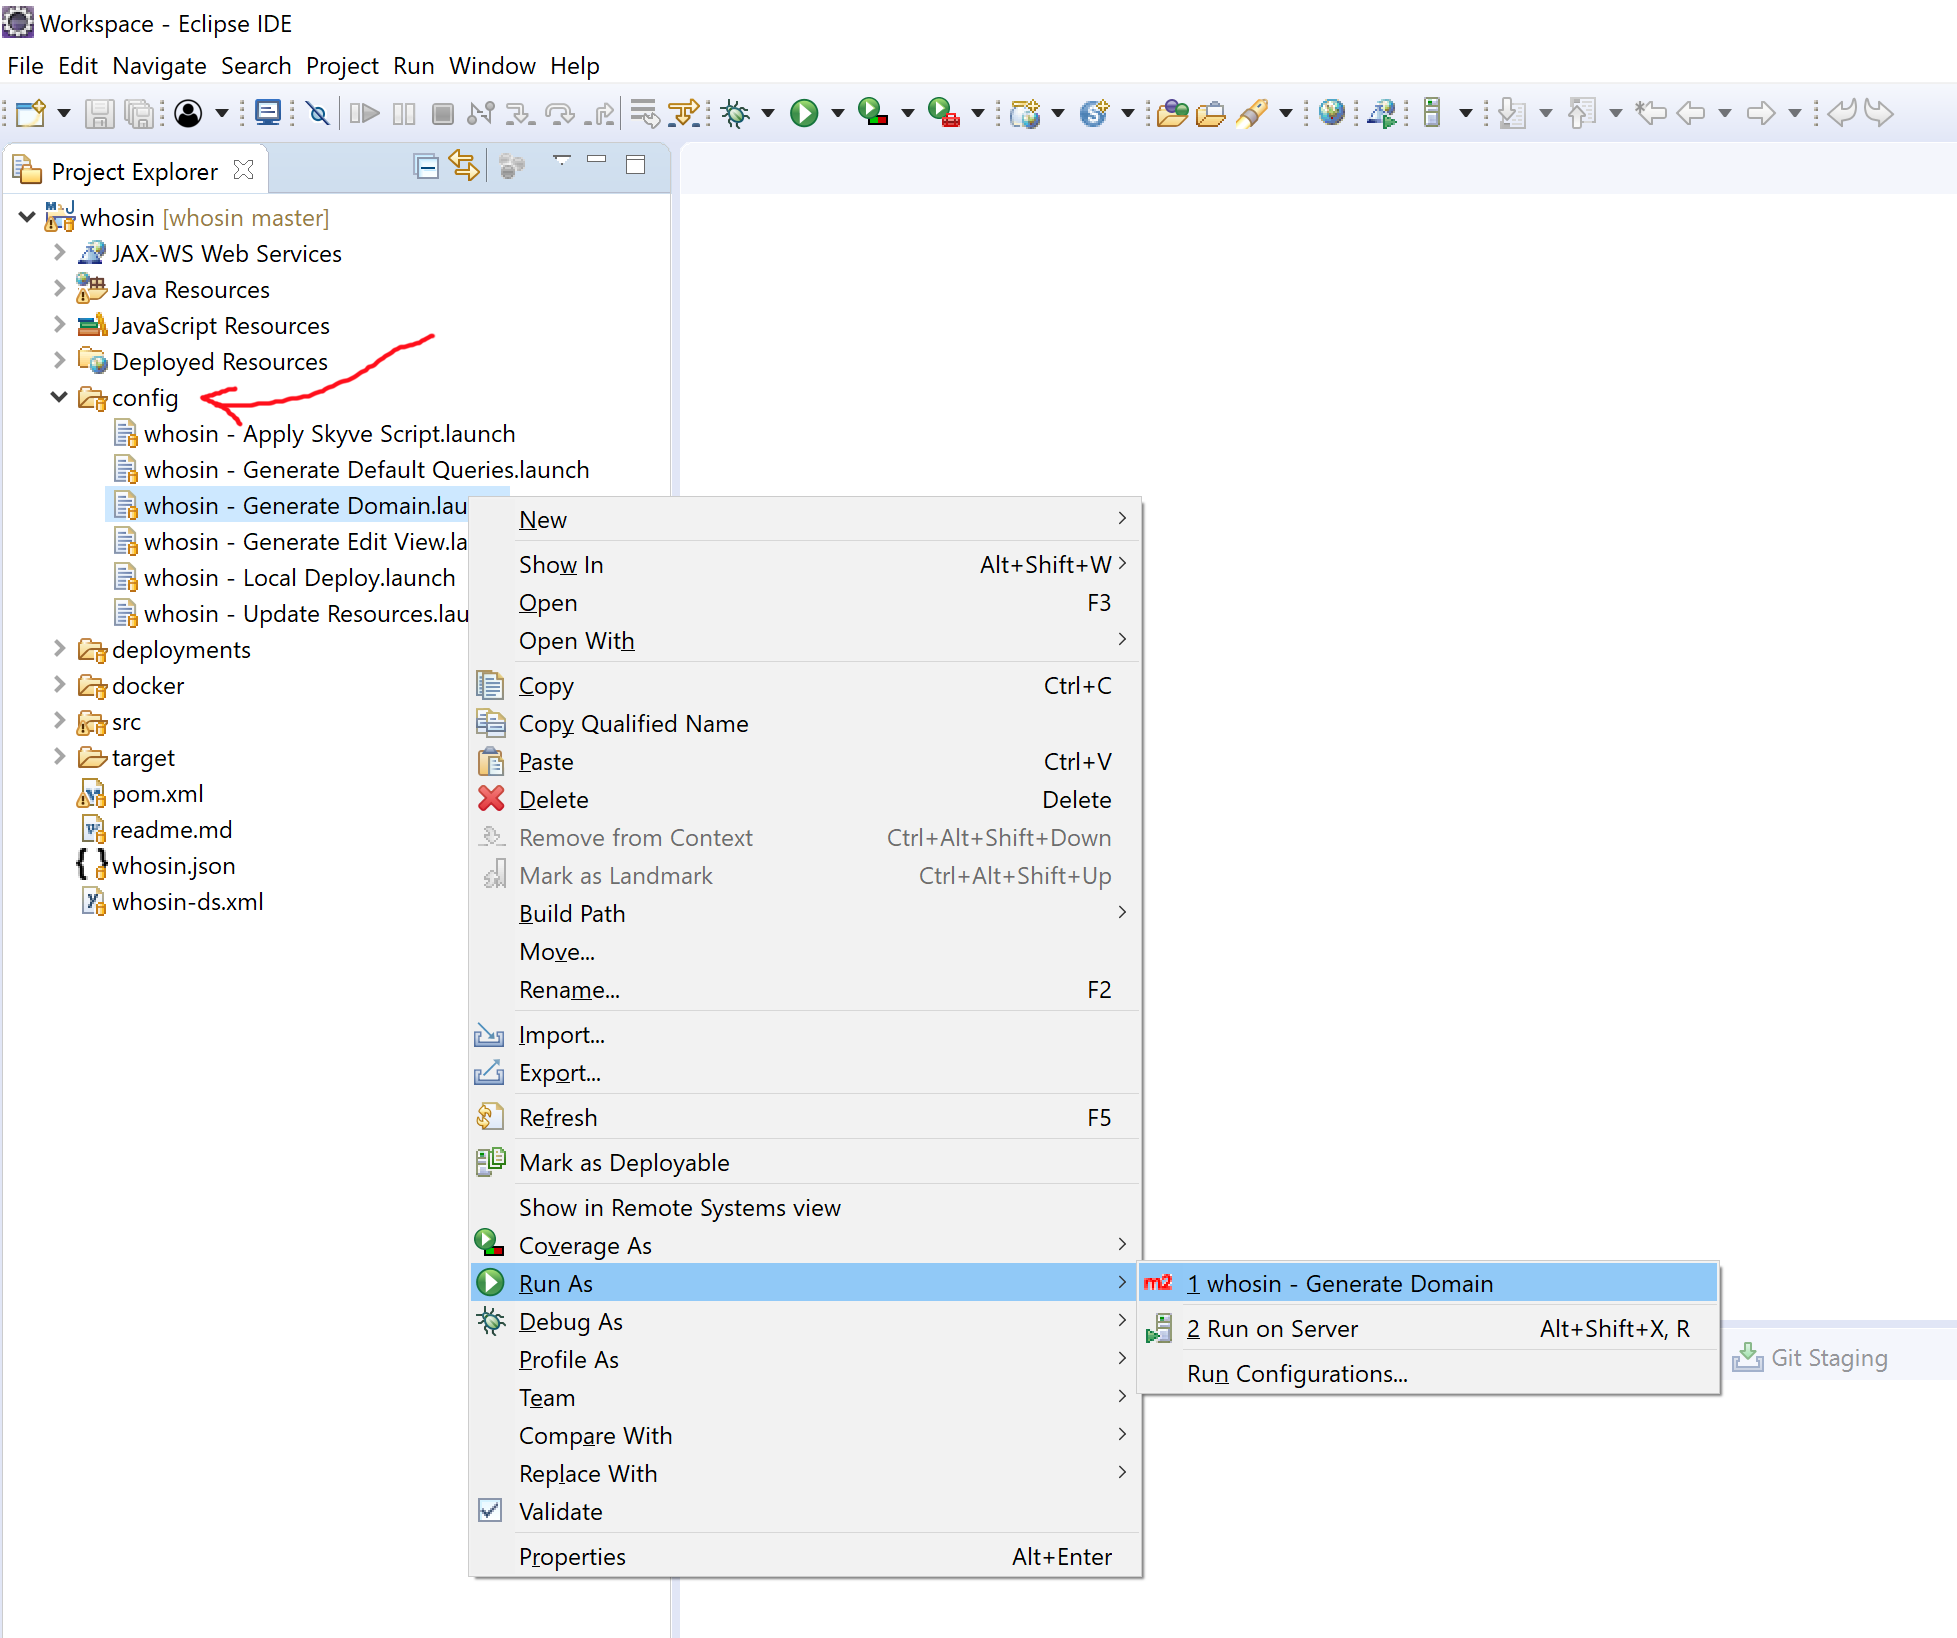Select readme.md file
Screen dimensions: 1957x1638
tap(171, 830)
